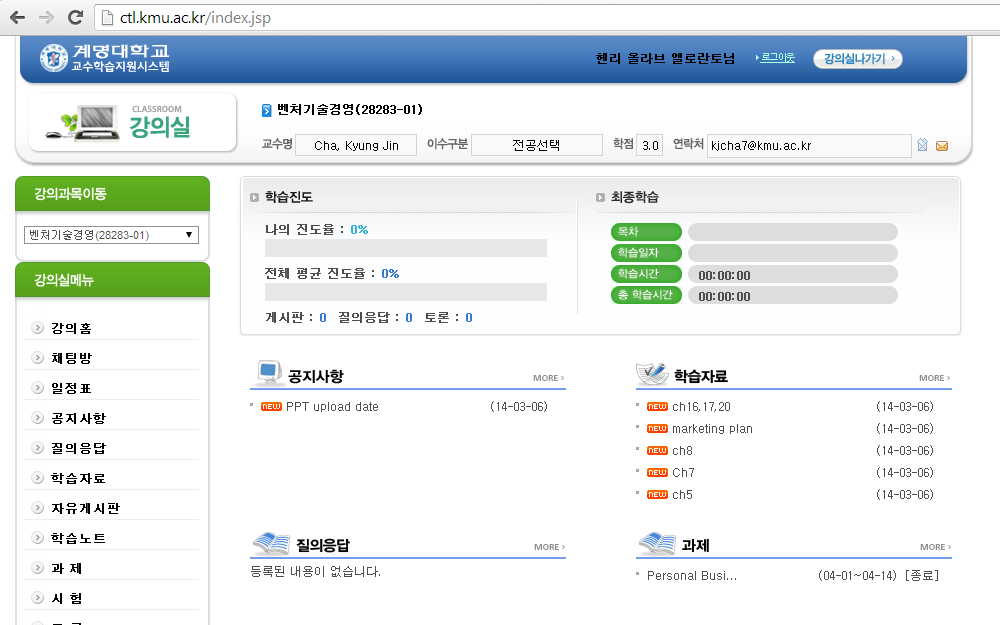Click the 과제 section book icon
This screenshot has width=1000, height=625.
[656, 543]
